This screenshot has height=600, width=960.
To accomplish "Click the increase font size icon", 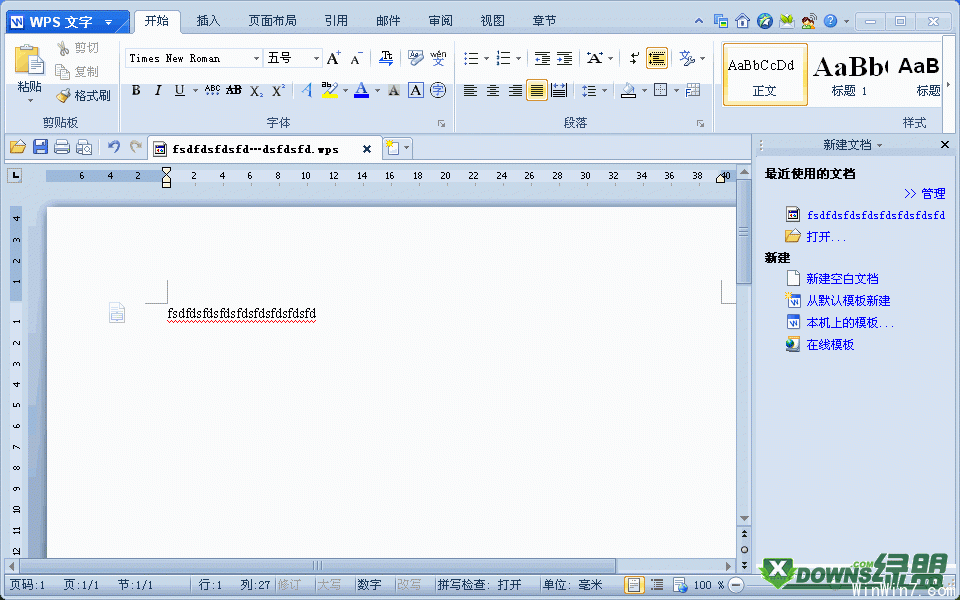I will (x=334, y=59).
